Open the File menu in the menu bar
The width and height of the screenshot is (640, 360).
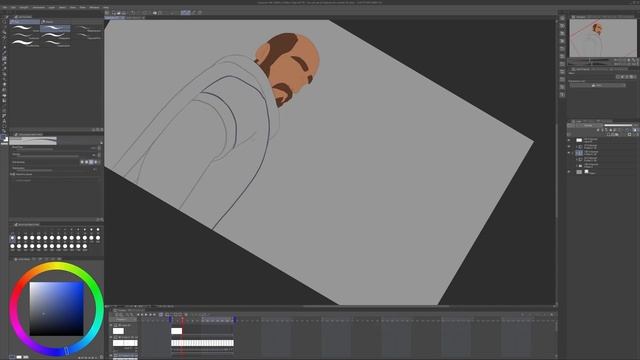pyautogui.click(x=5, y=7)
